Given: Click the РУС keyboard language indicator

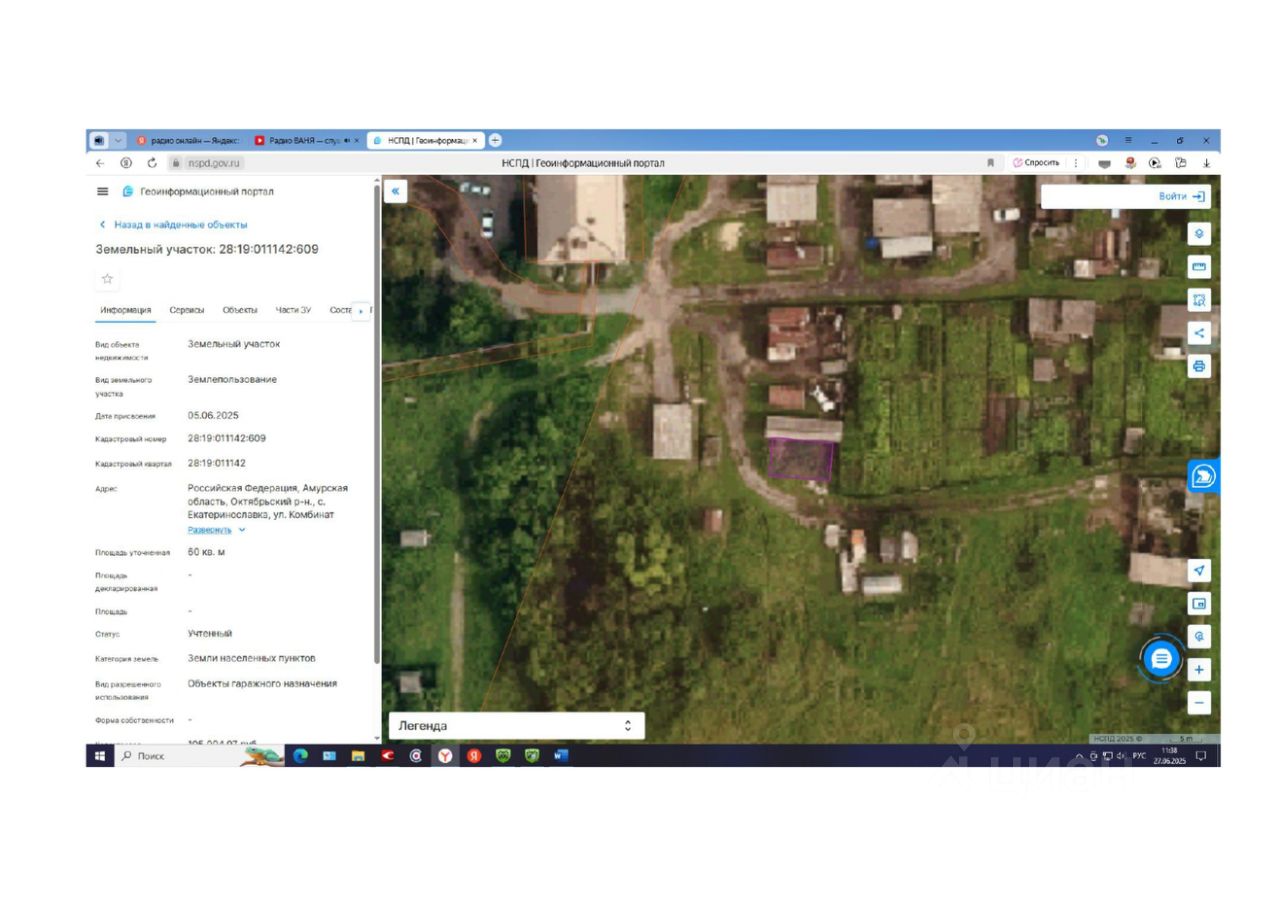Looking at the screenshot, I should [x=1139, y=756].
